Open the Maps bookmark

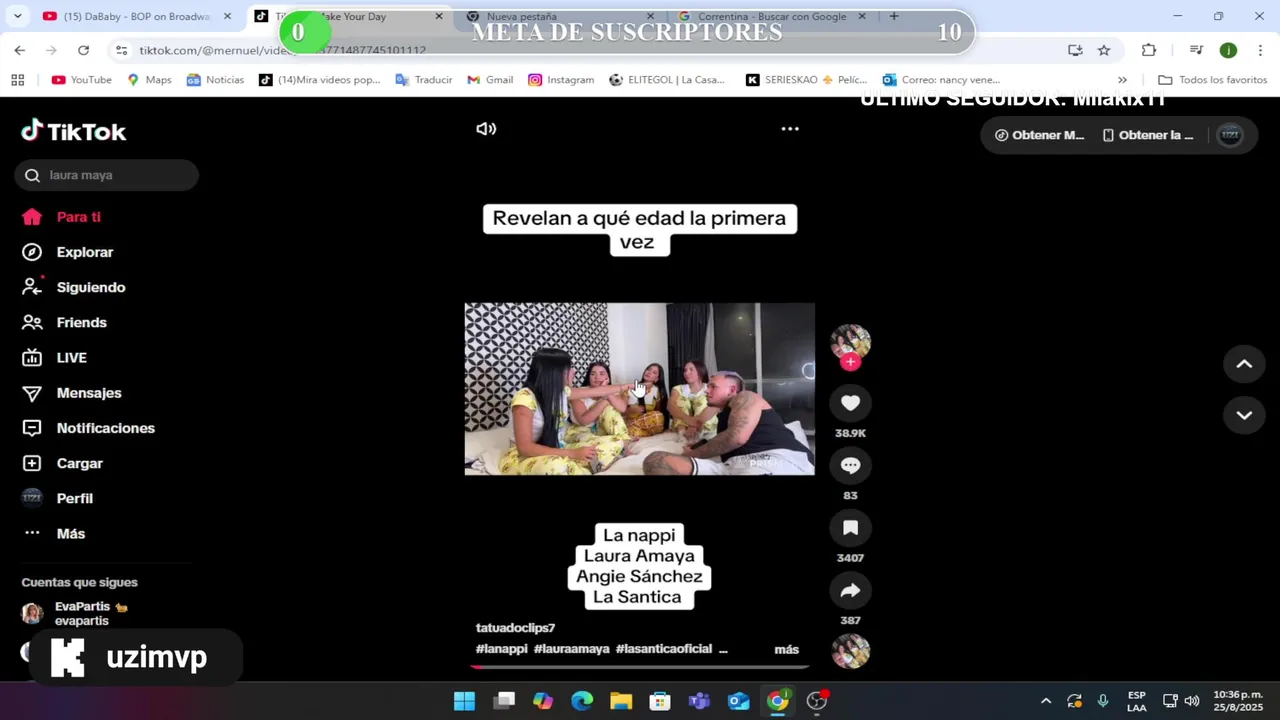click(148, 80)
